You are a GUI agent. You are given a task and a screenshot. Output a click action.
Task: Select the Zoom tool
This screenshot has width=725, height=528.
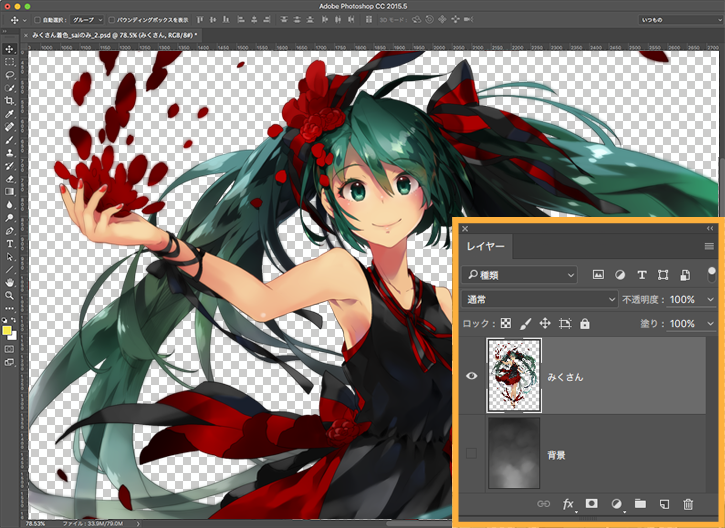[x=9, y=295]
